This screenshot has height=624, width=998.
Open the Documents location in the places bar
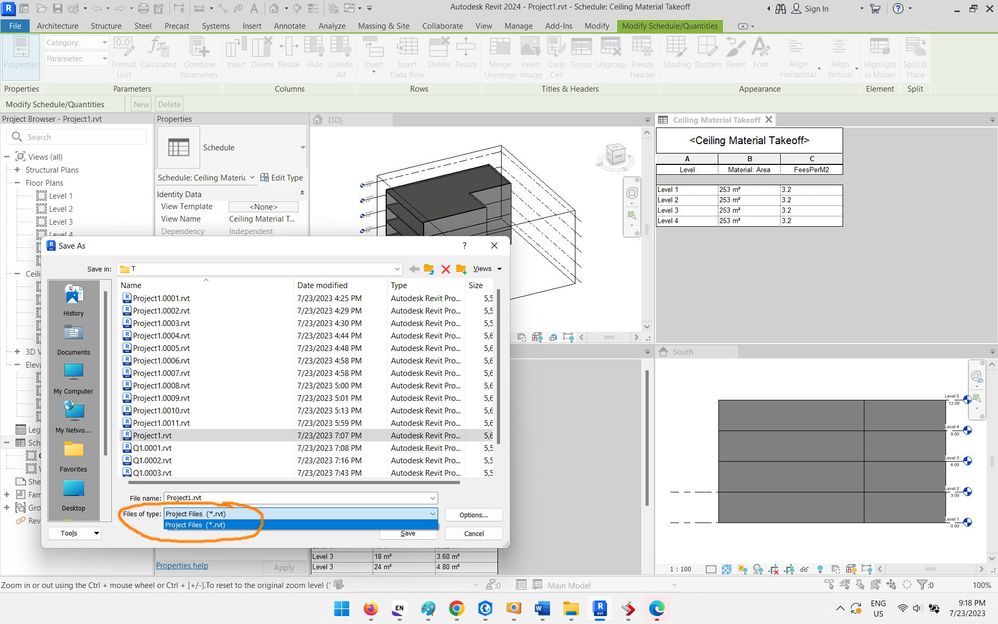point(74,338)
